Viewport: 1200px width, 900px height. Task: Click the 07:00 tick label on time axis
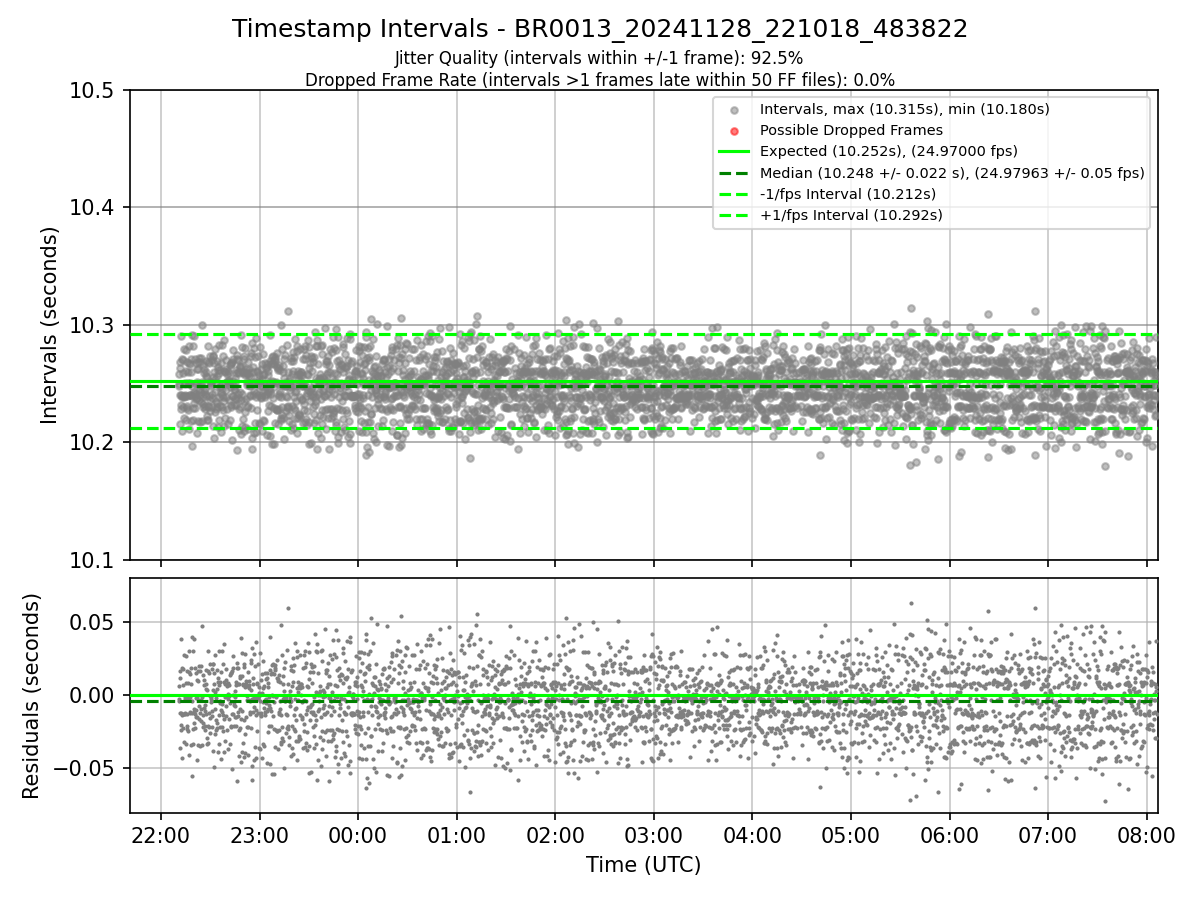1048,833
